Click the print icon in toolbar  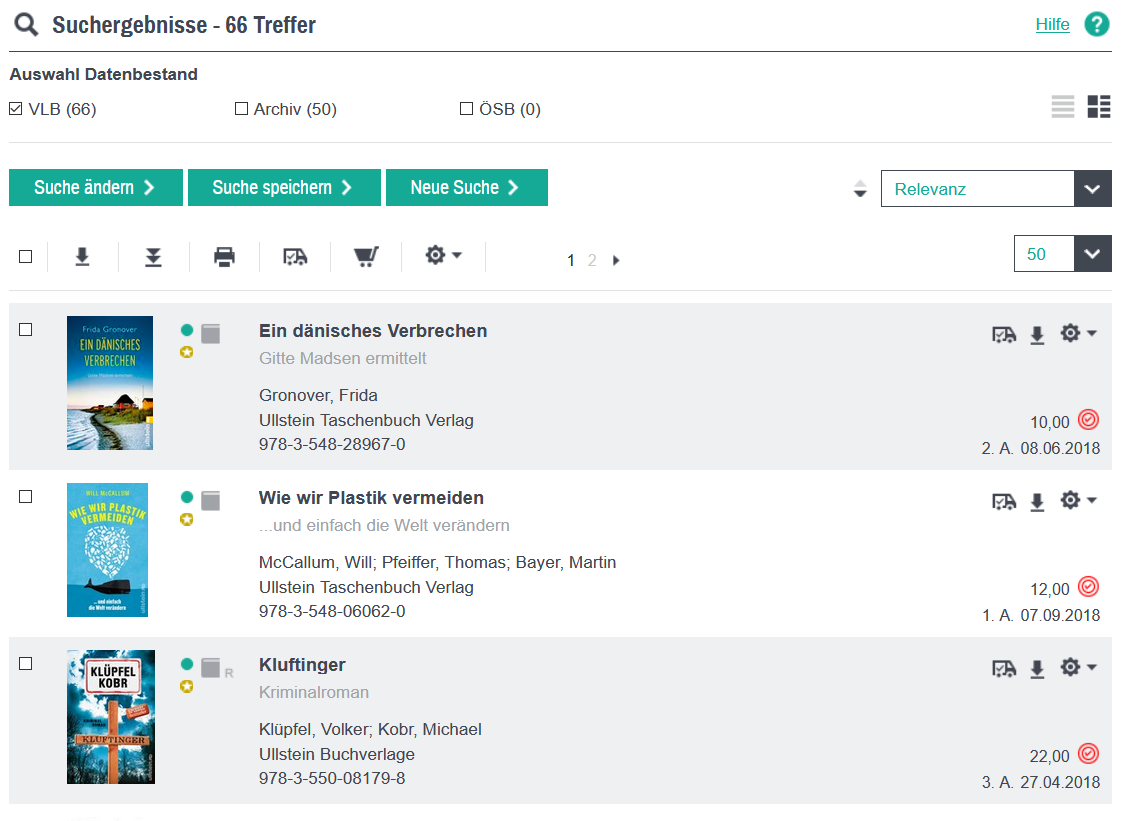224,258
